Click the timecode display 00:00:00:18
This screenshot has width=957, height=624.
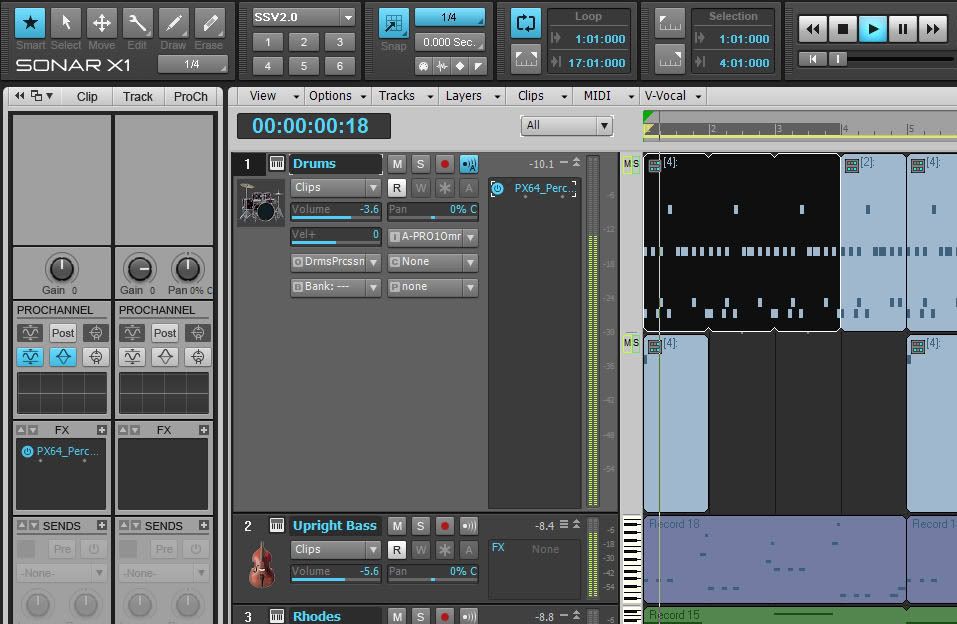pyautogui.click(x=312, y=126)
